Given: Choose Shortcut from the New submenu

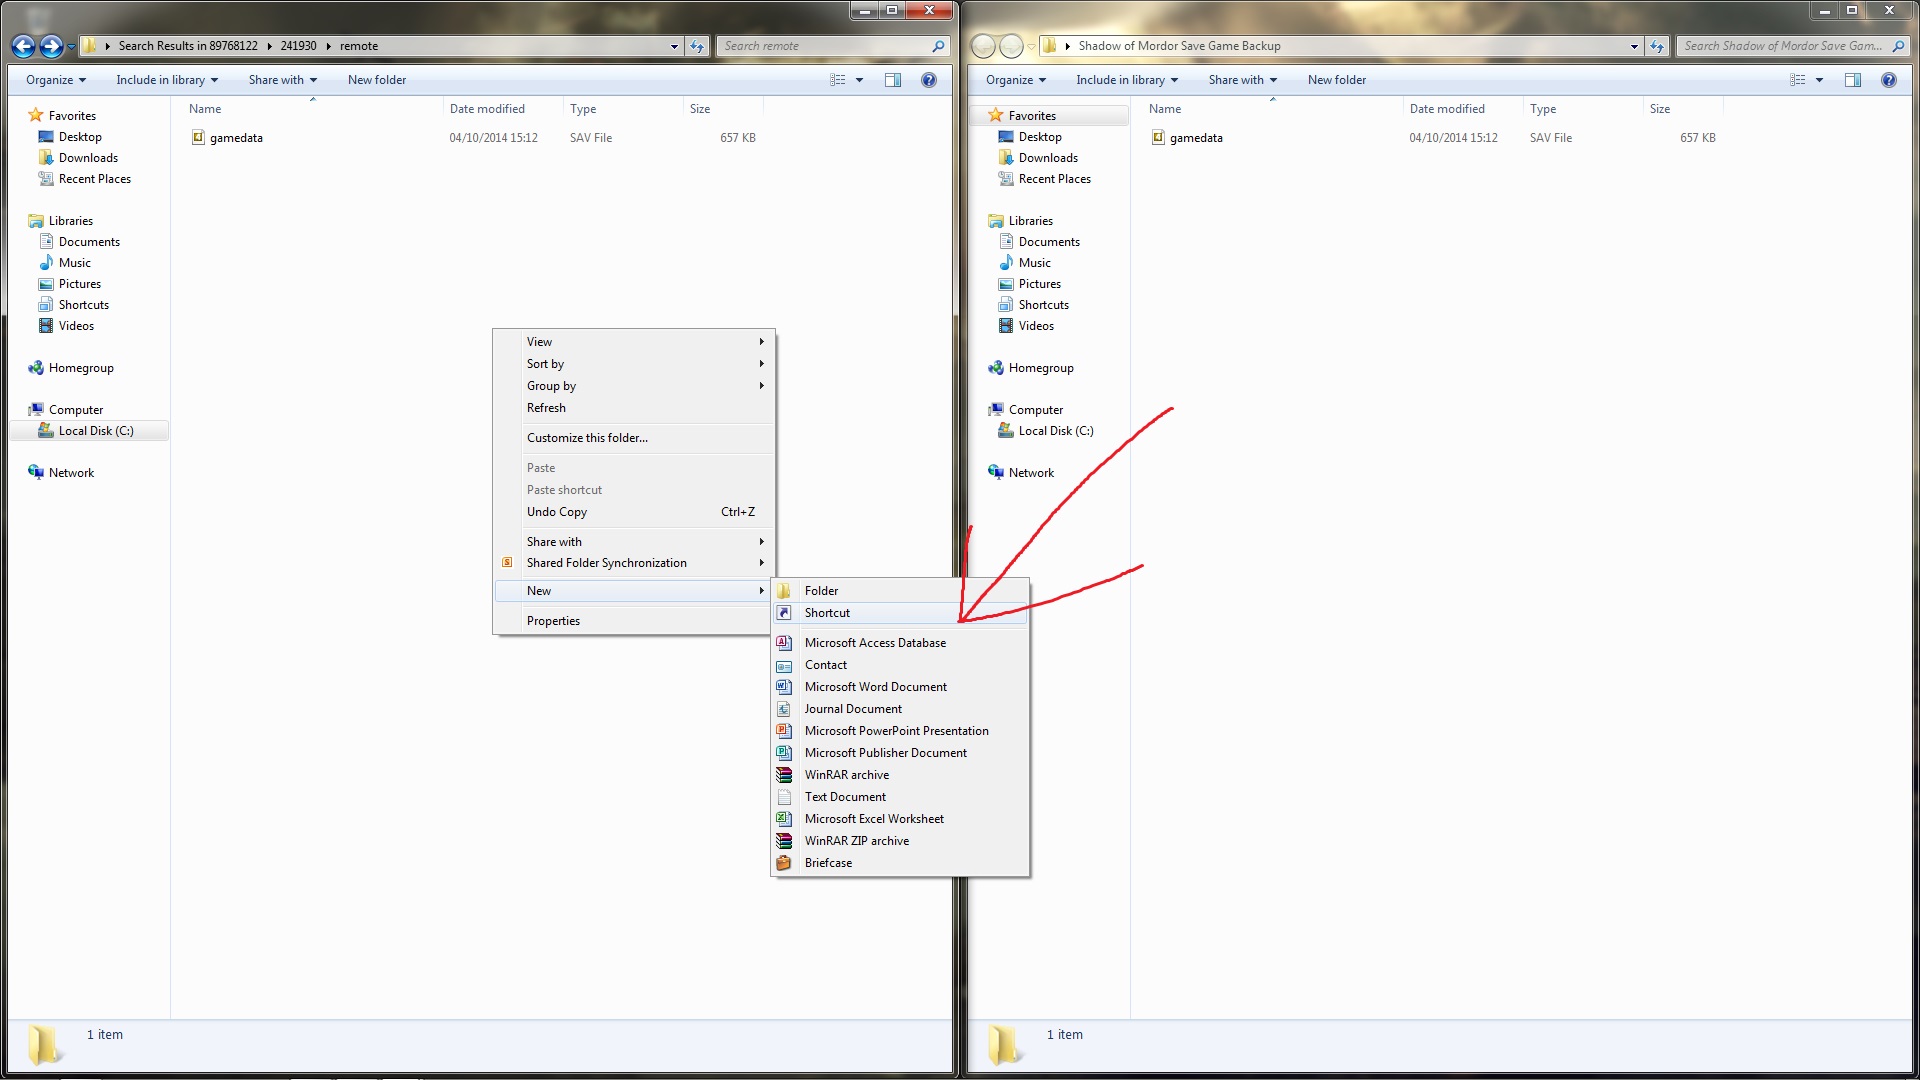Looking at the screenshot, I should (827, 613).
